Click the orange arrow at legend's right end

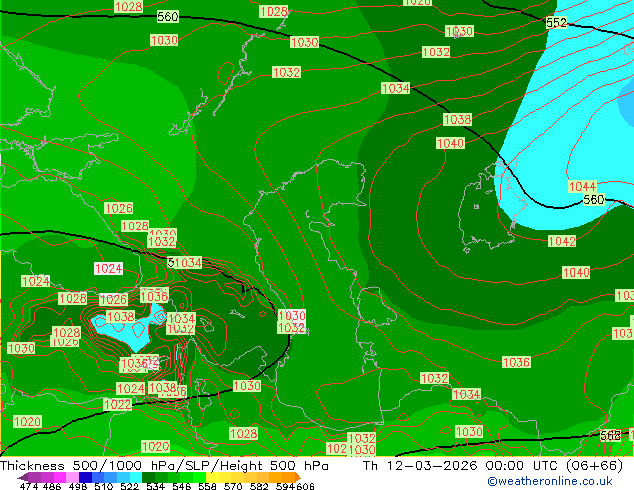click(298, 477)
